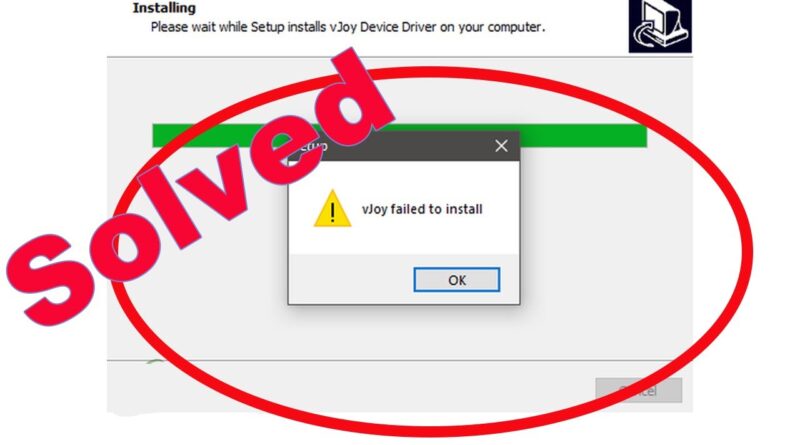
Task: Click the dark Setup dialog title bar
Action: point(404,146)
